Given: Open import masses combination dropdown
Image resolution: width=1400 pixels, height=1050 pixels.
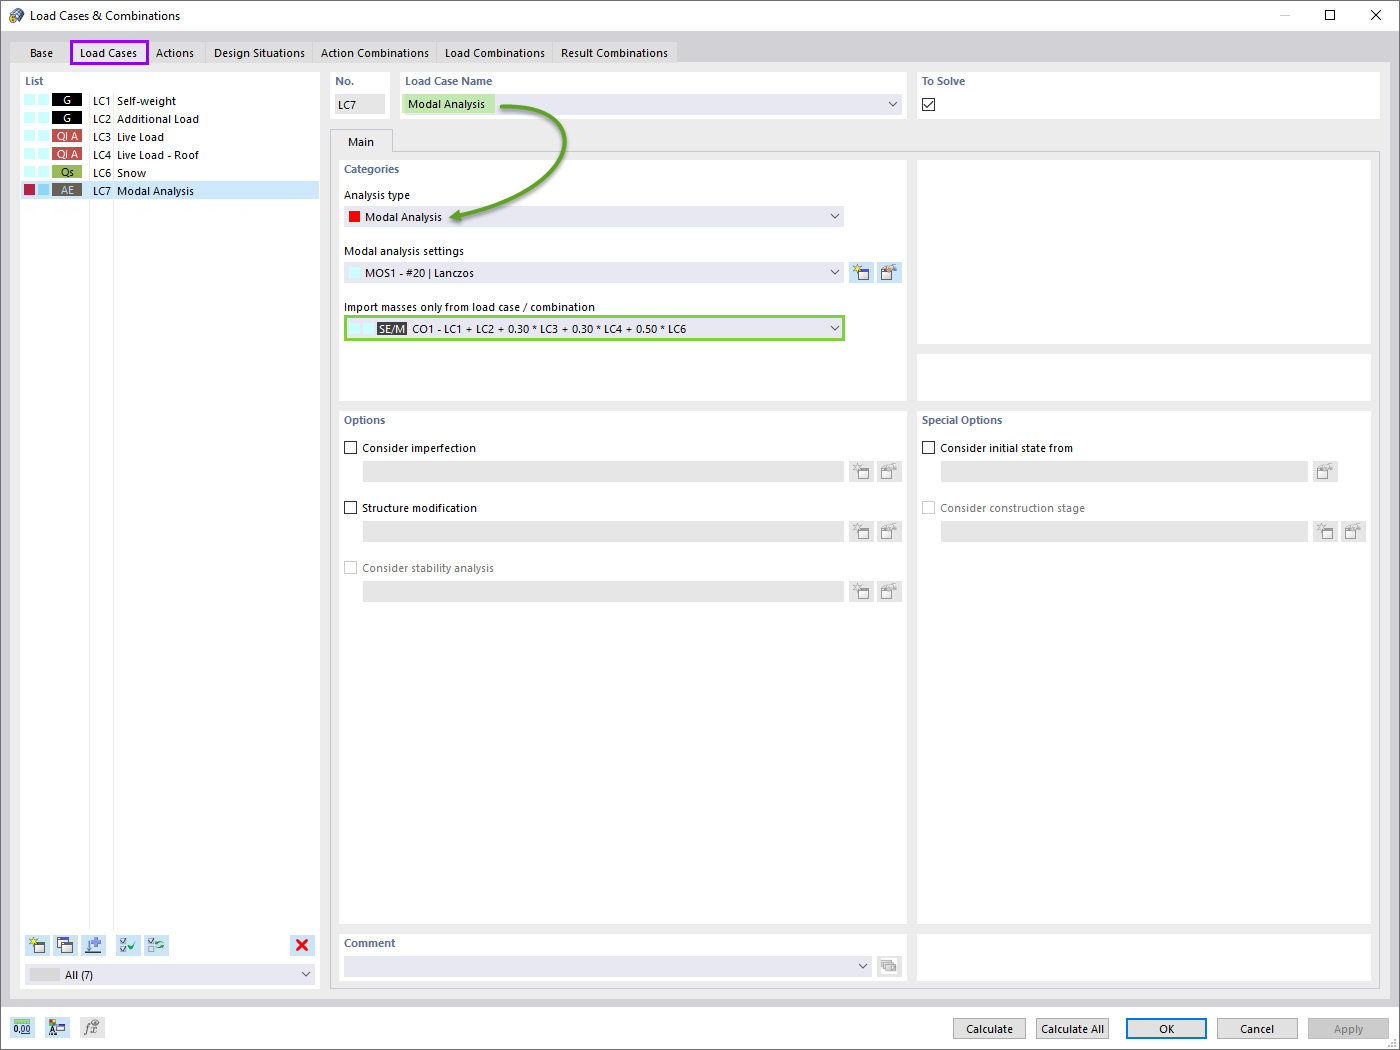Looking at the screenshot, I should point(834,328).
